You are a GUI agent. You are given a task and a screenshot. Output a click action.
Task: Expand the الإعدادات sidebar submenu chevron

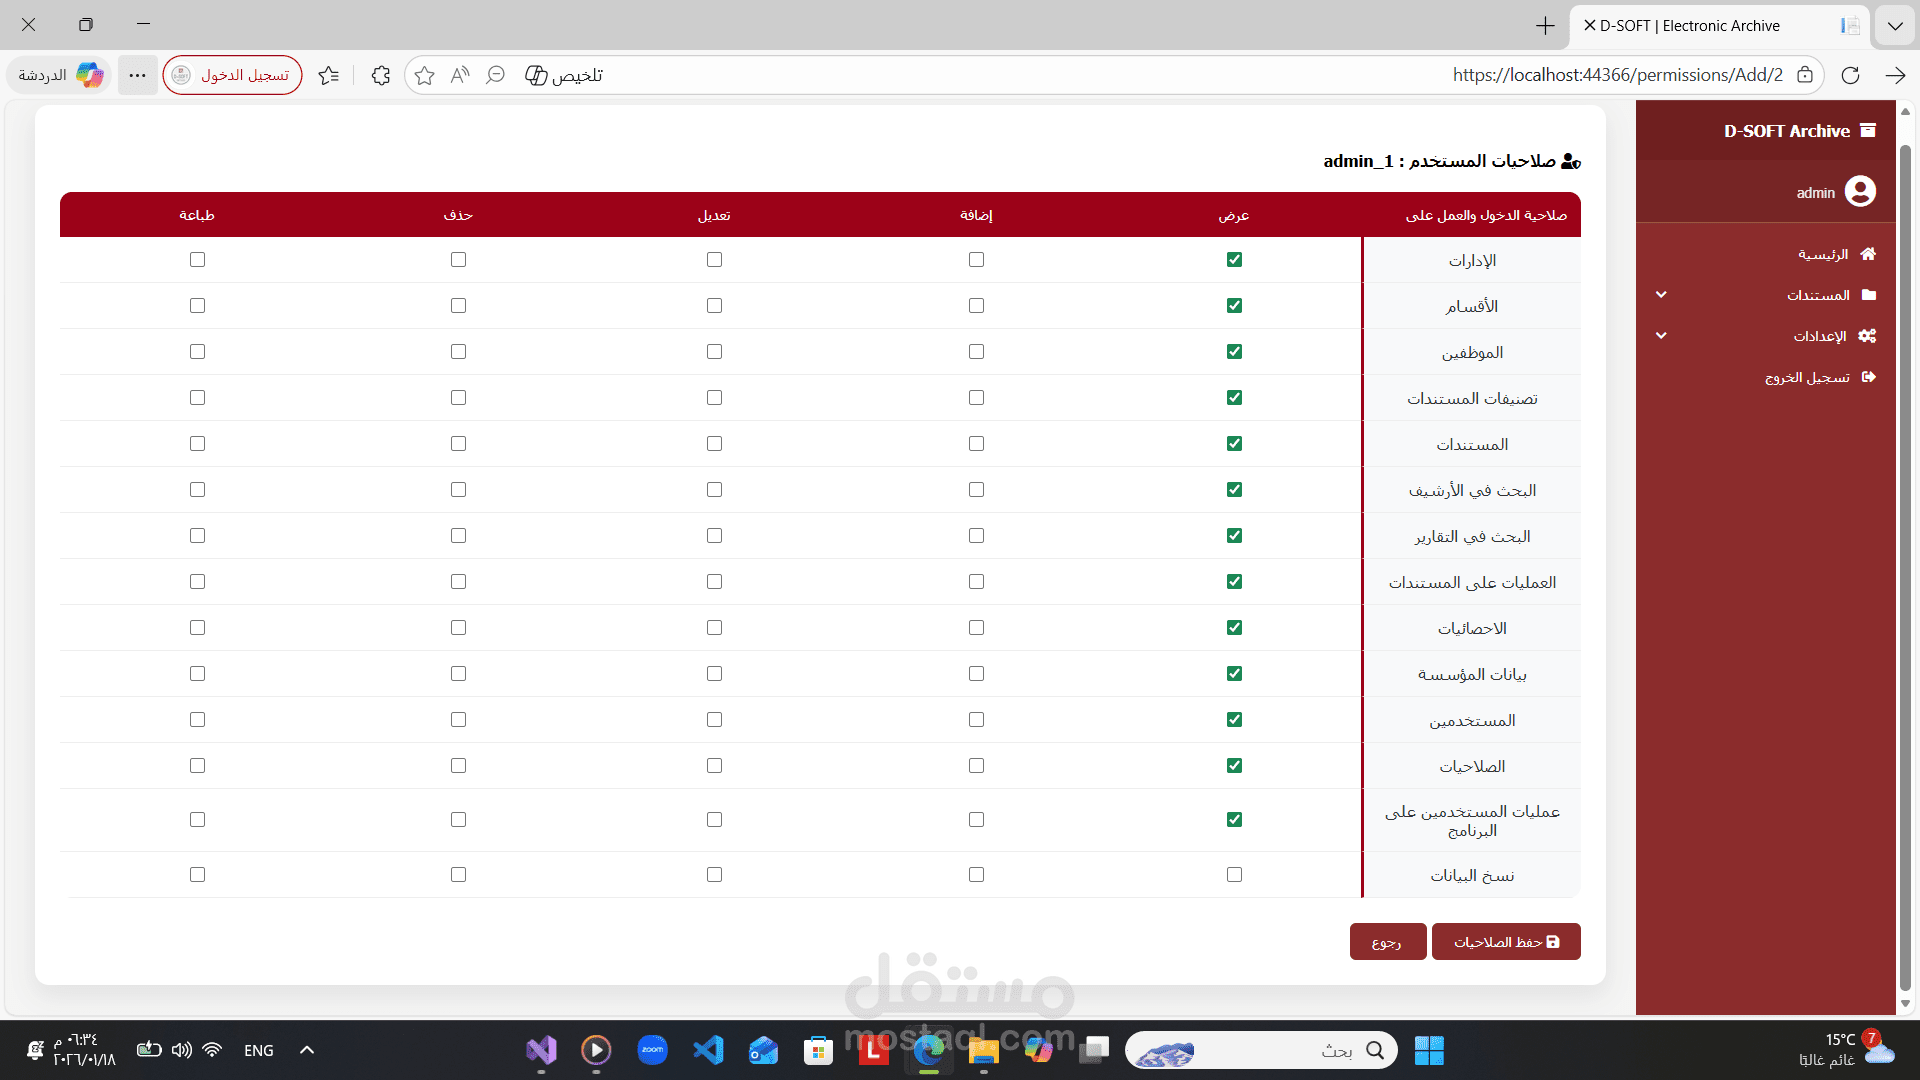click(x=1661, y=336)
